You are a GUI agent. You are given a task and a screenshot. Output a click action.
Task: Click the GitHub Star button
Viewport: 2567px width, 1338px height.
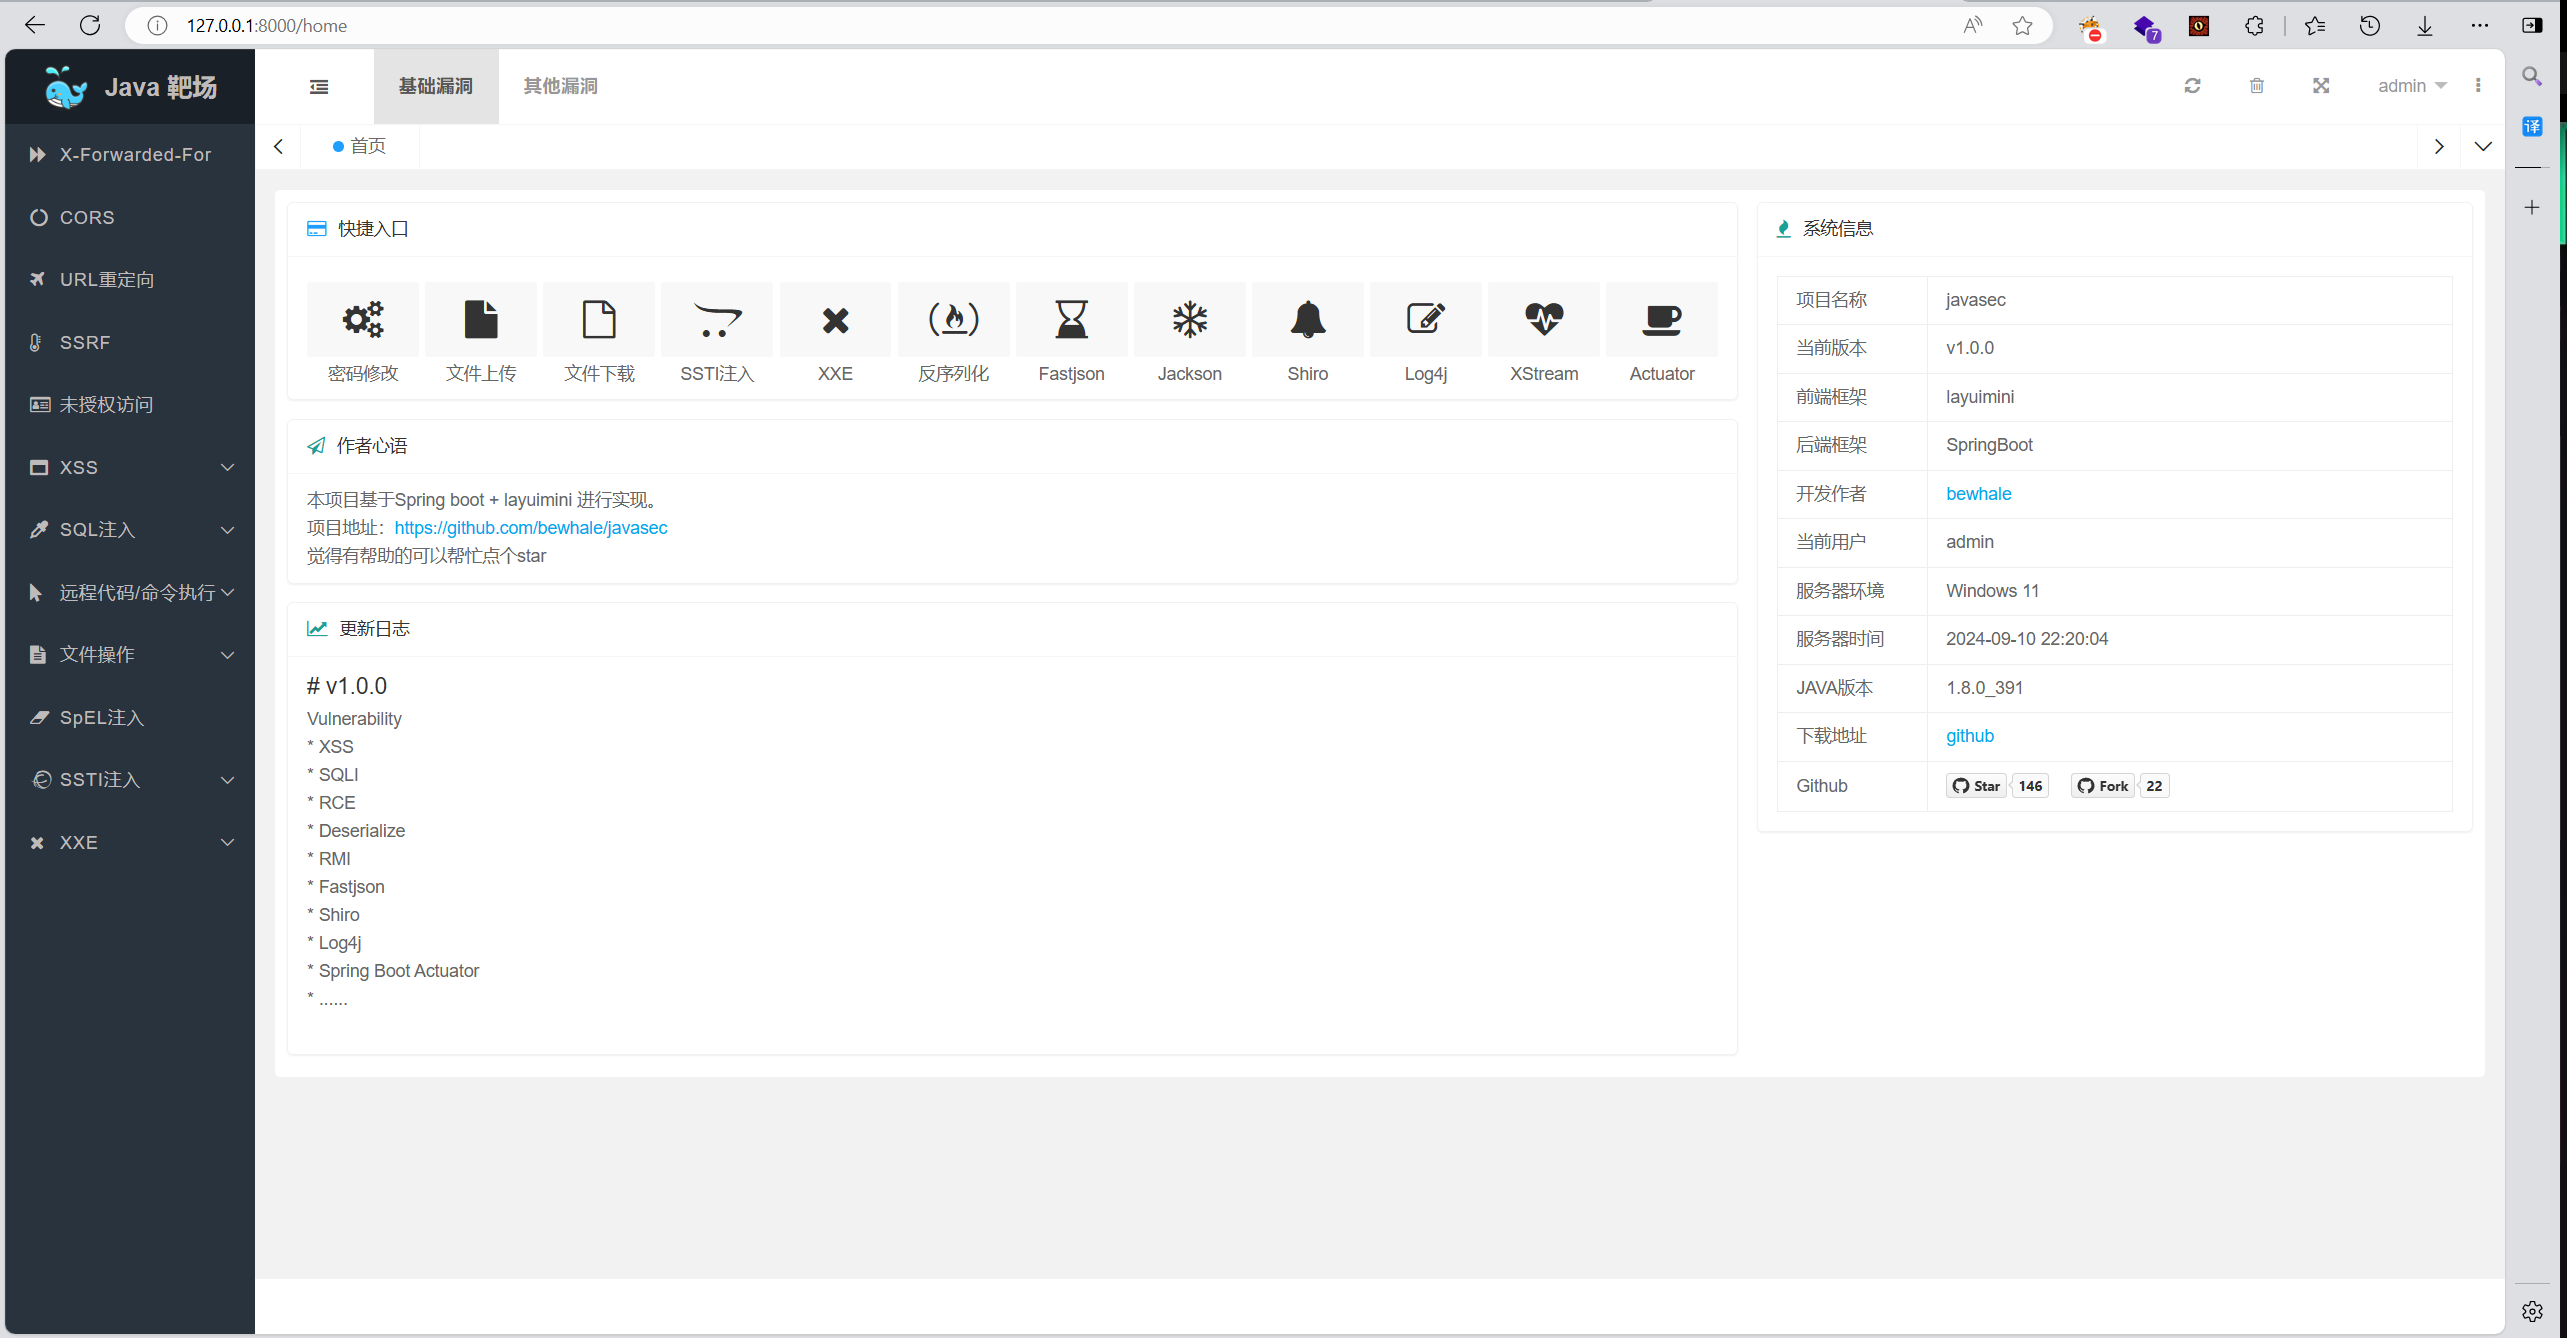[1977, 786]
